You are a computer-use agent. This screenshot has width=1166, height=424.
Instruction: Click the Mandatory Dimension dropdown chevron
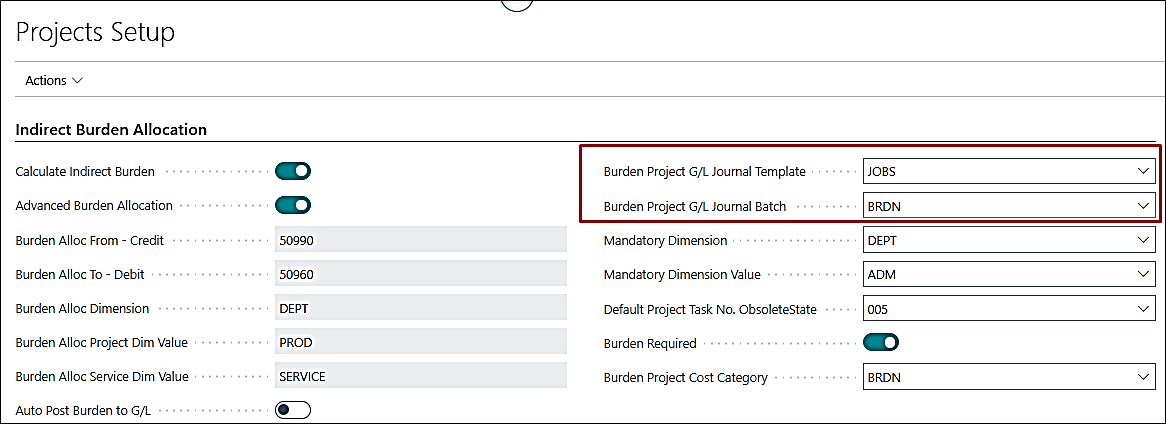(x=1143, y=241)
